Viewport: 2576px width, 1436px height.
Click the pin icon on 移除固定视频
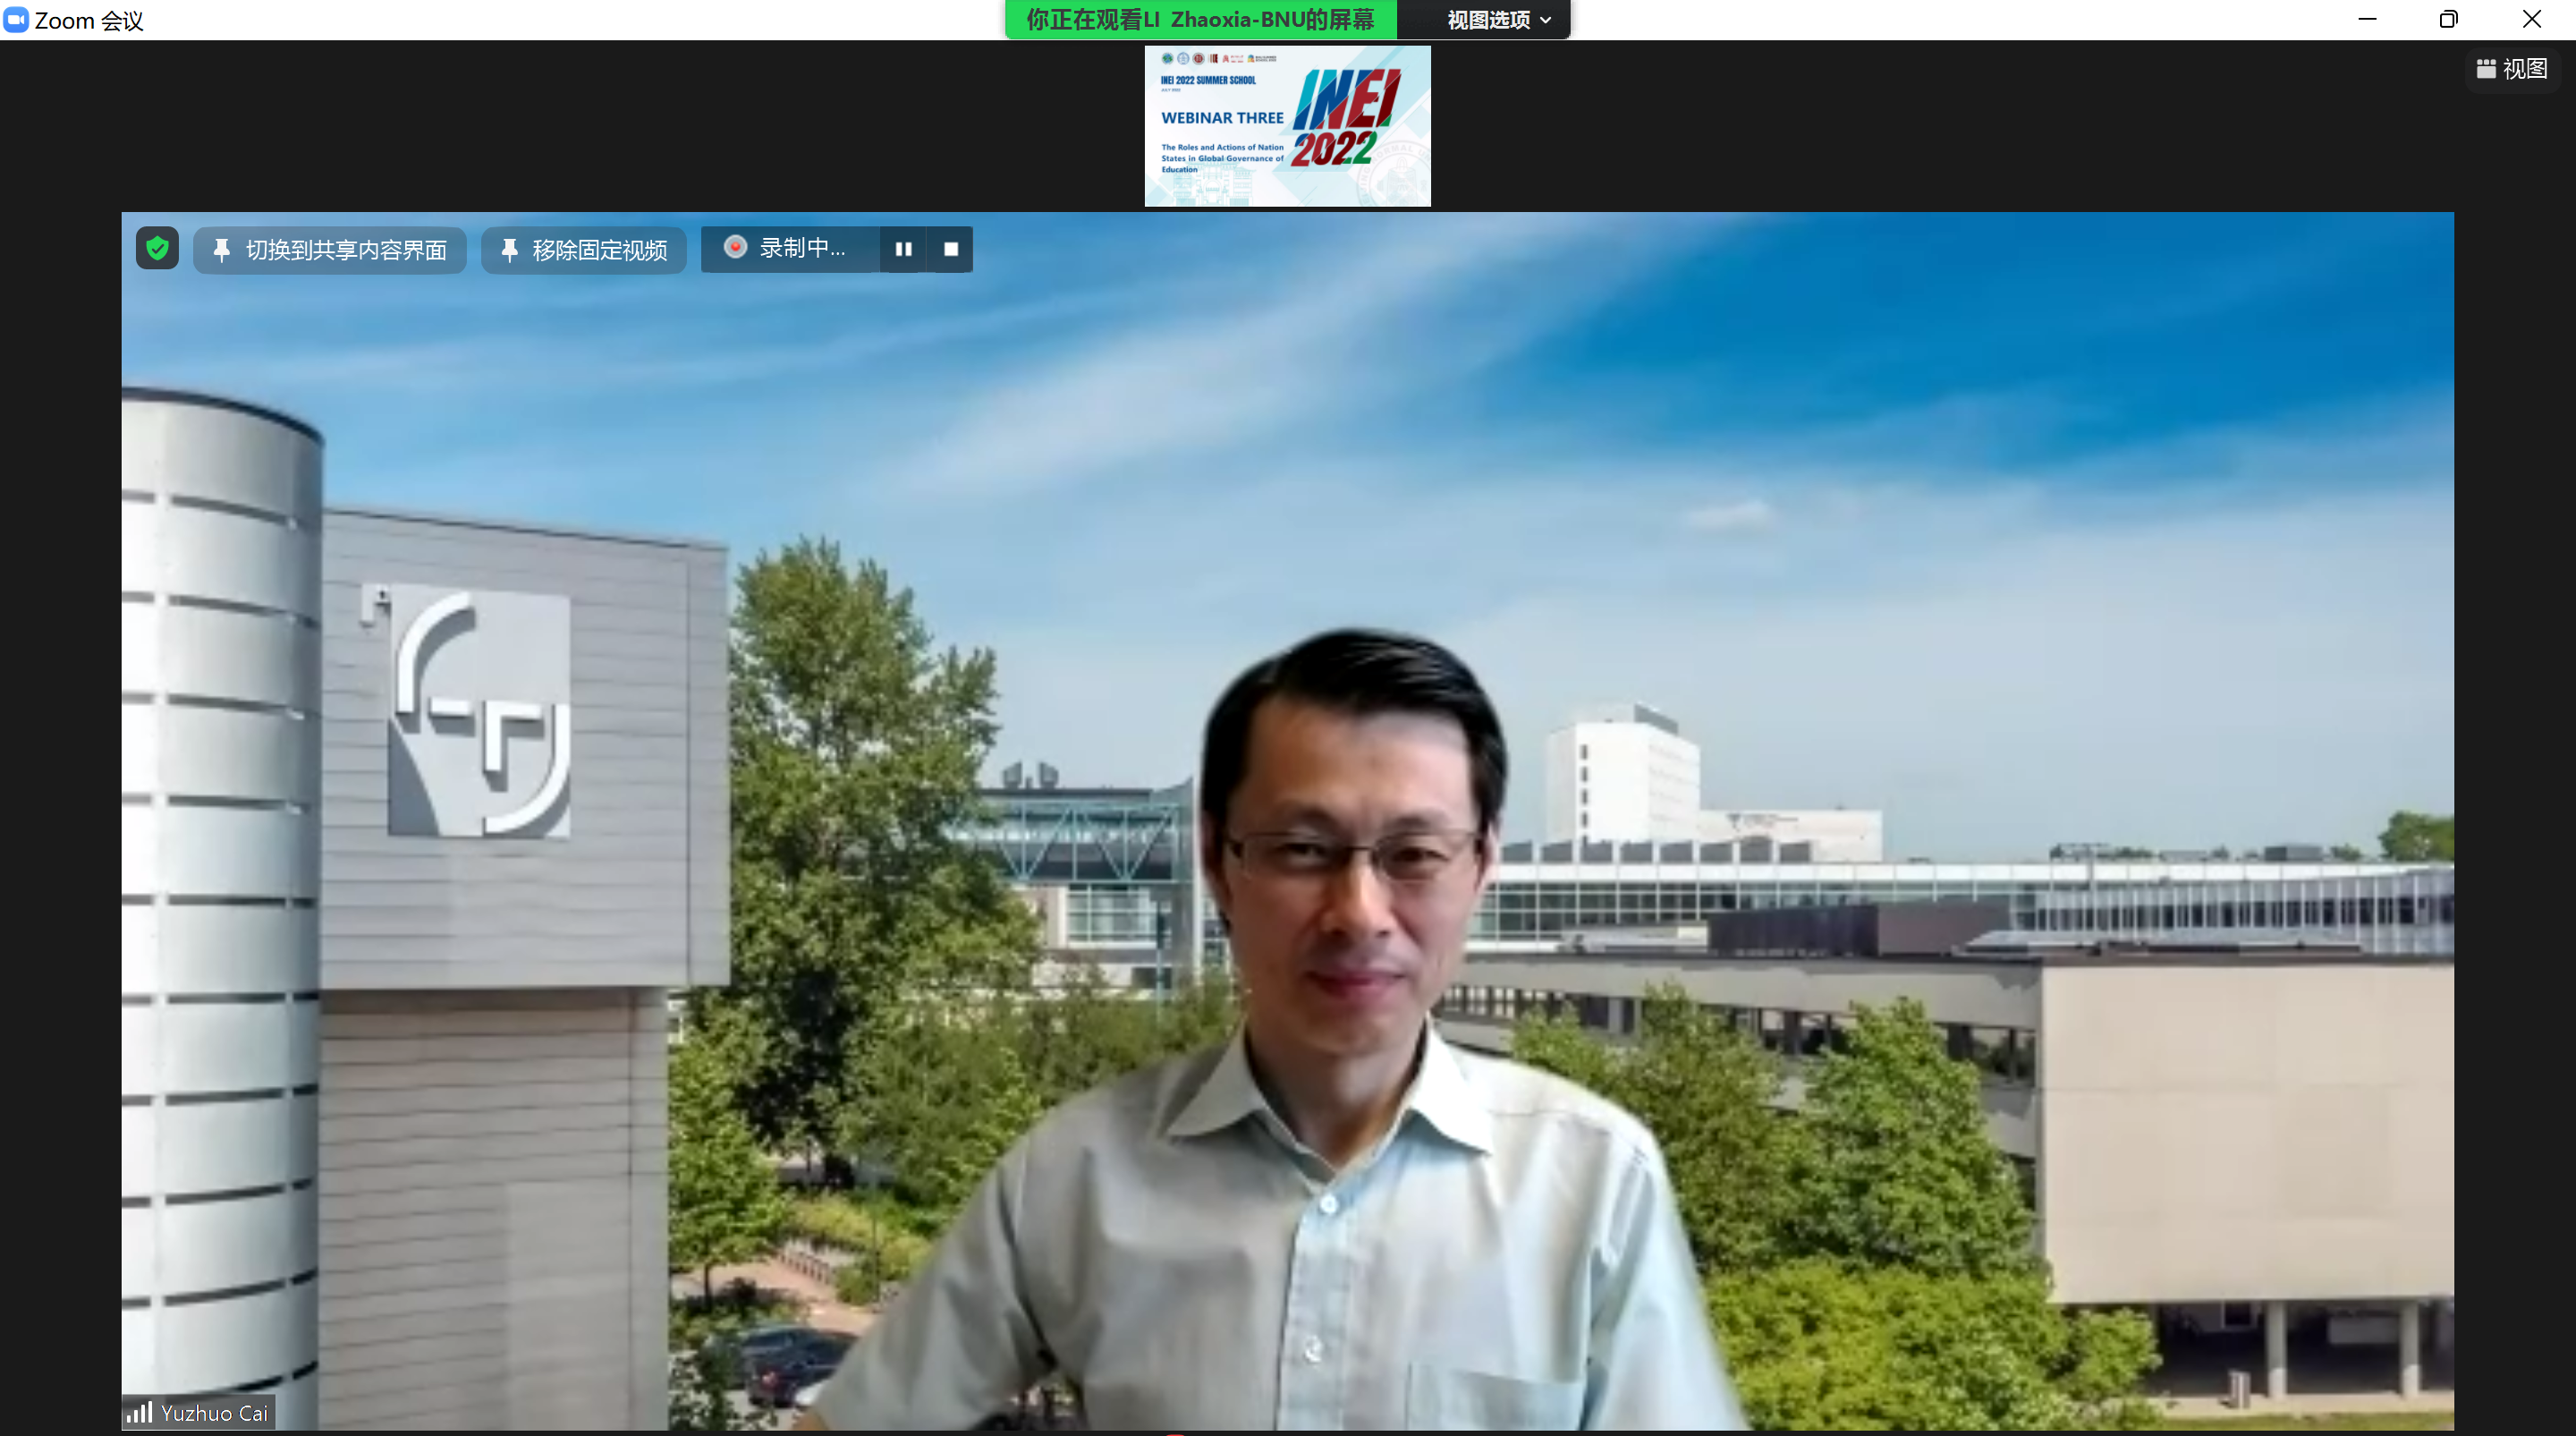[509, 250]
